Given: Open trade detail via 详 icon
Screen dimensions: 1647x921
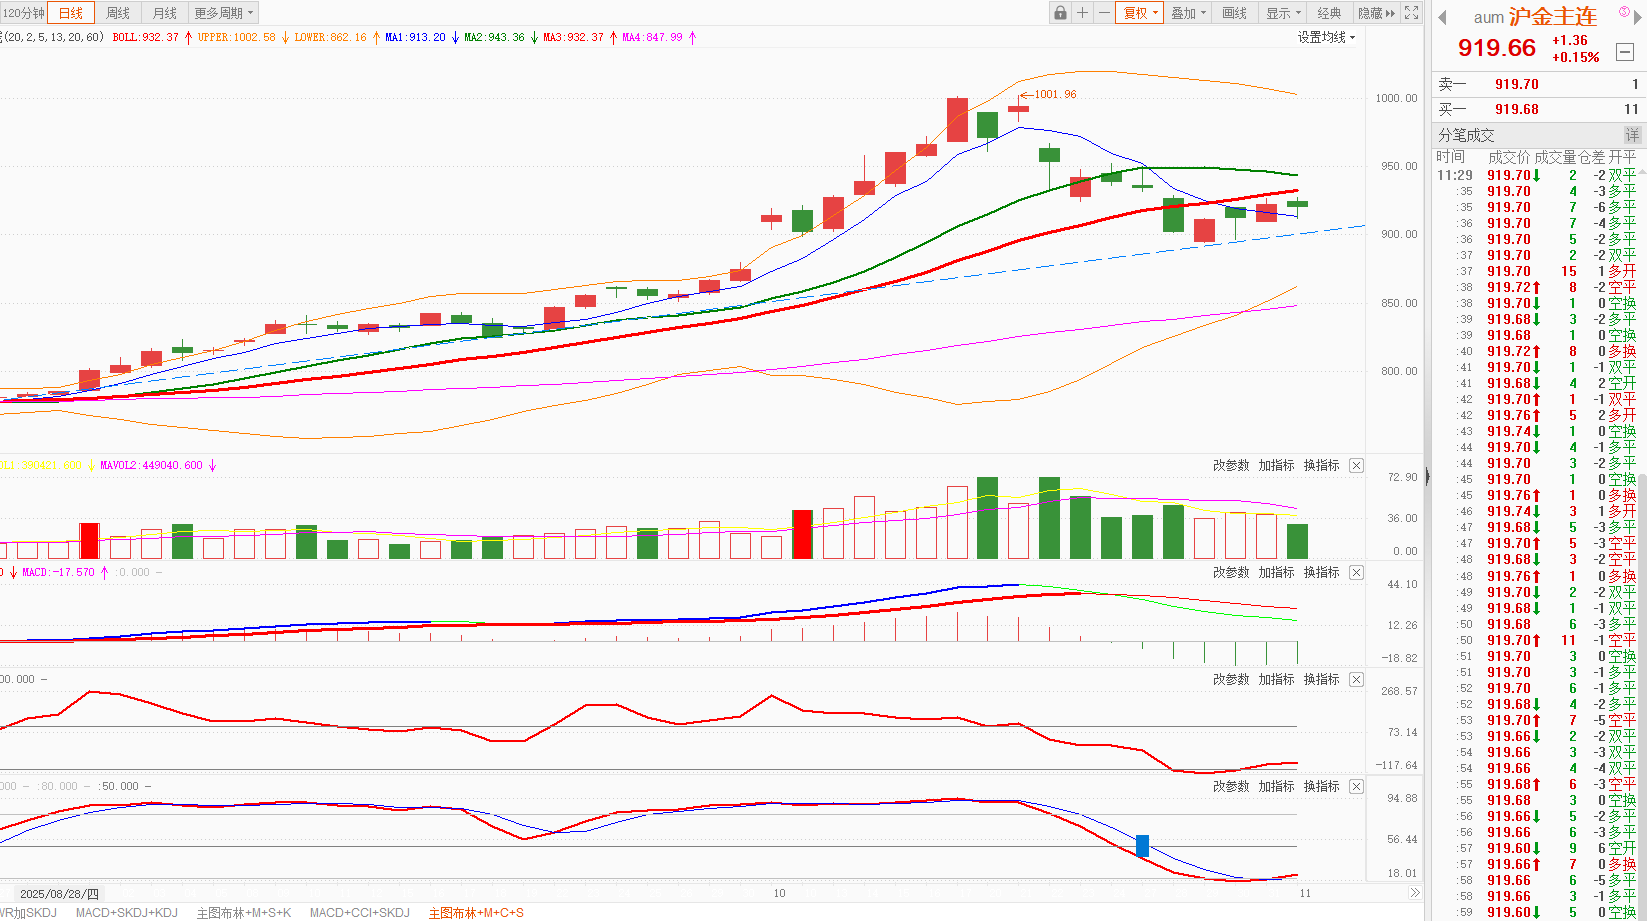Looking at the screenshot, I should pos(1632,135).
